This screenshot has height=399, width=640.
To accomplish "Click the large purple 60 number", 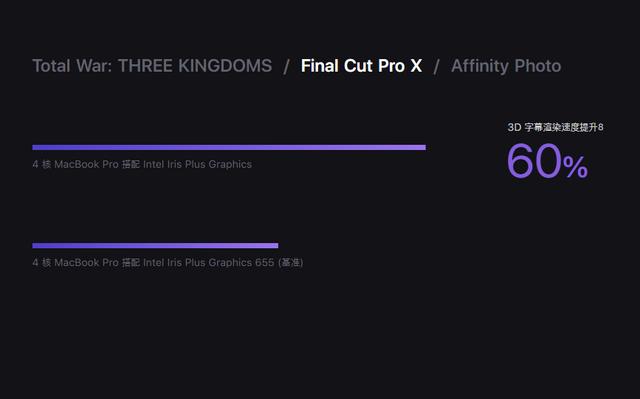I will (534, 161).
